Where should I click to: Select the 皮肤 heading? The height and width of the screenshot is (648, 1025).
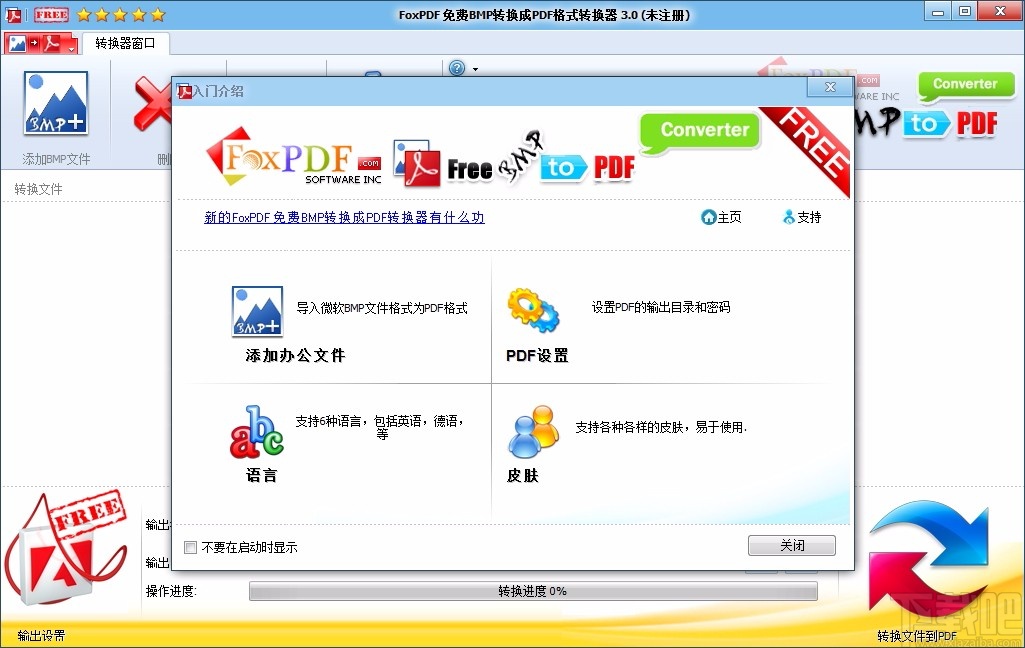coord(522,475)
